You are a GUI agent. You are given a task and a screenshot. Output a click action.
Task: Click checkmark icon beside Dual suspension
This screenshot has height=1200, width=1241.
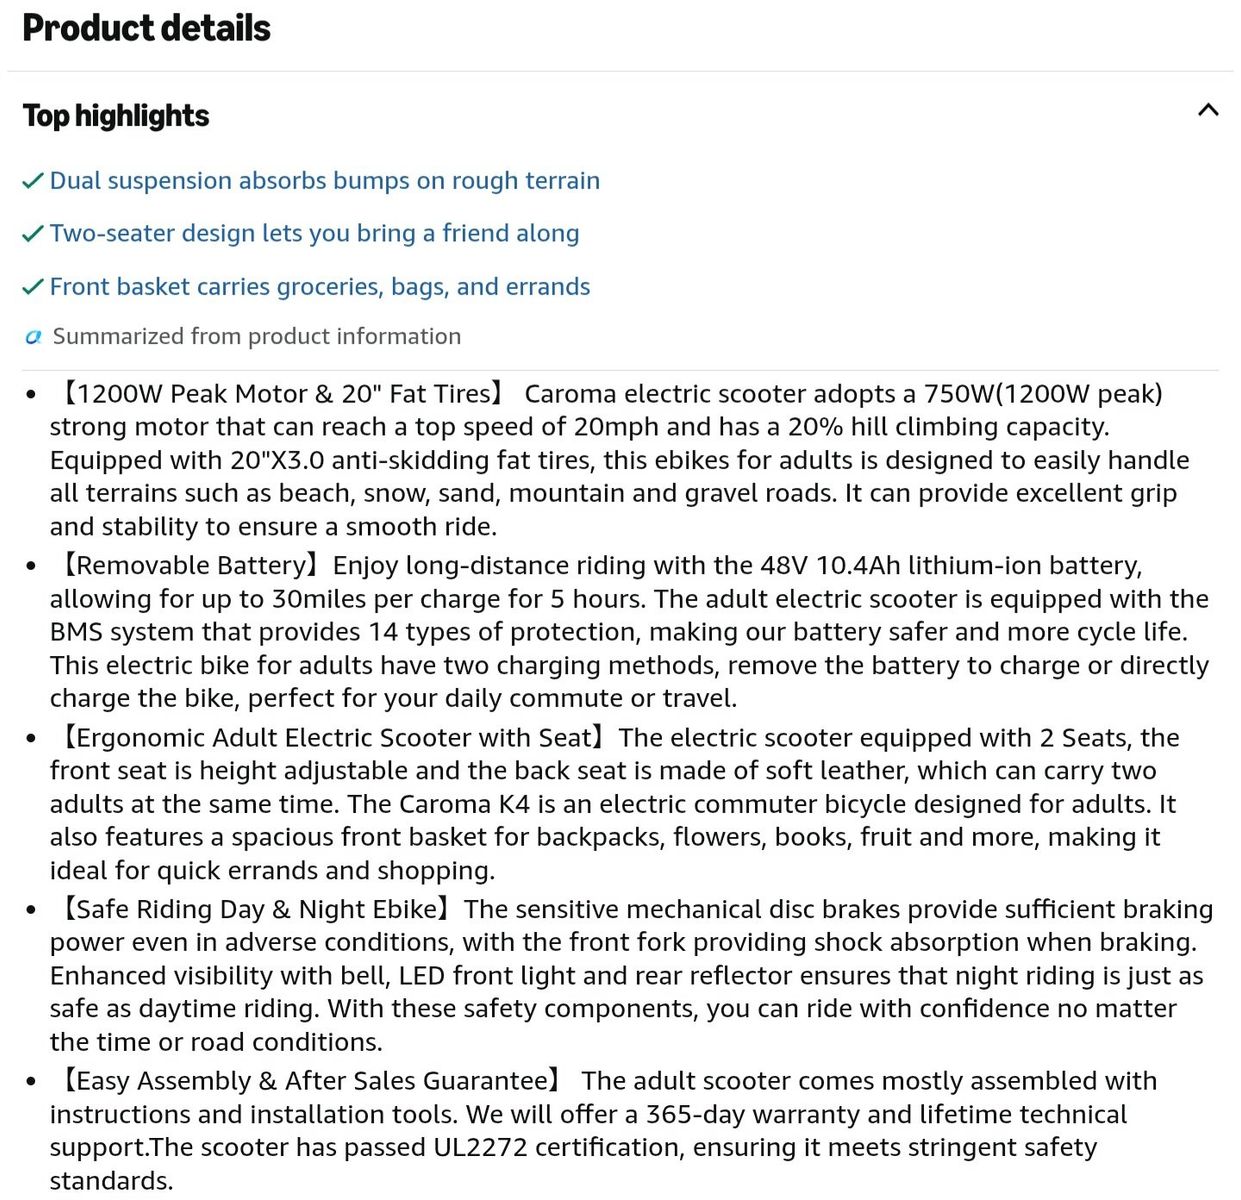pos(33,181)
